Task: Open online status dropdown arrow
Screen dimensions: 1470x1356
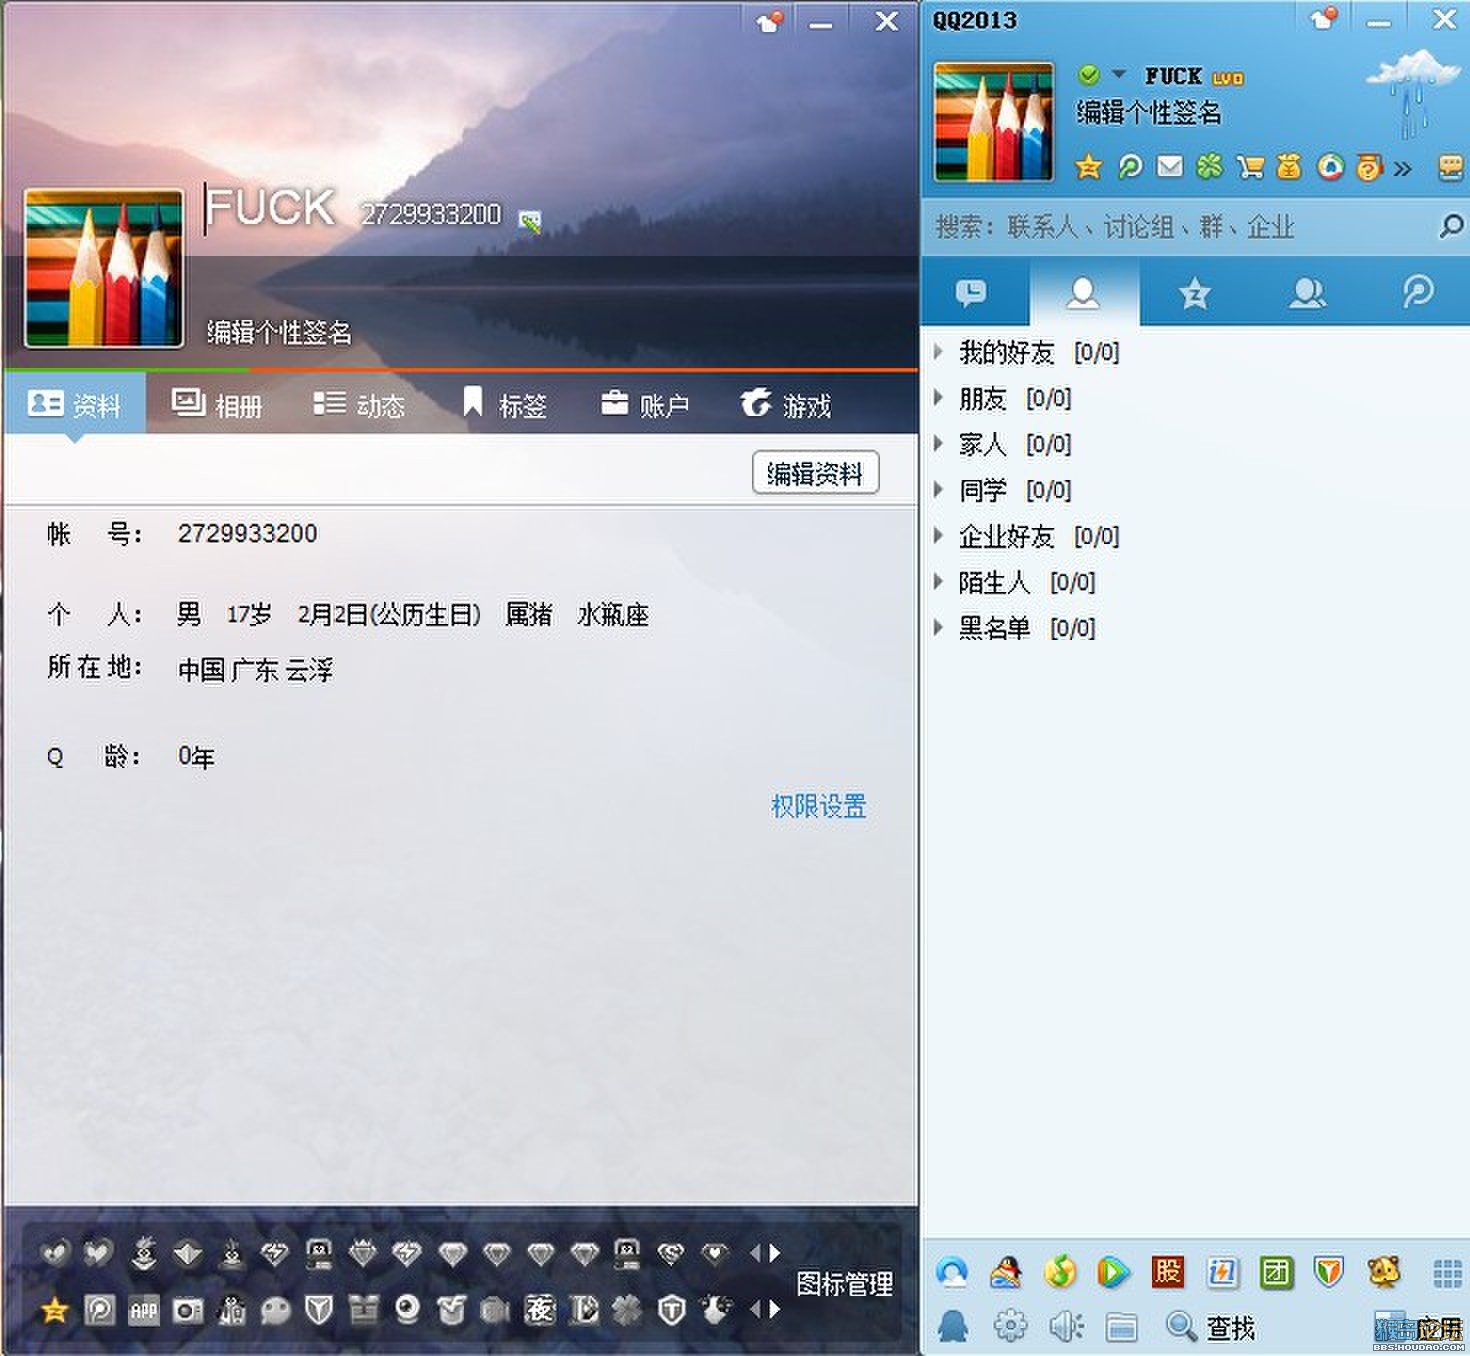Action: coord(1119,74)
